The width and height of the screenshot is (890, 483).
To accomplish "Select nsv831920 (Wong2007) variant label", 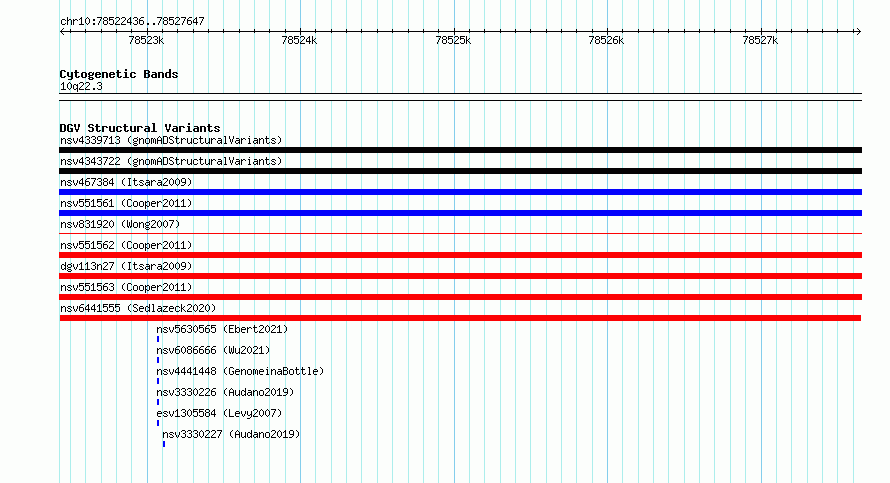I will click(120, 224).
